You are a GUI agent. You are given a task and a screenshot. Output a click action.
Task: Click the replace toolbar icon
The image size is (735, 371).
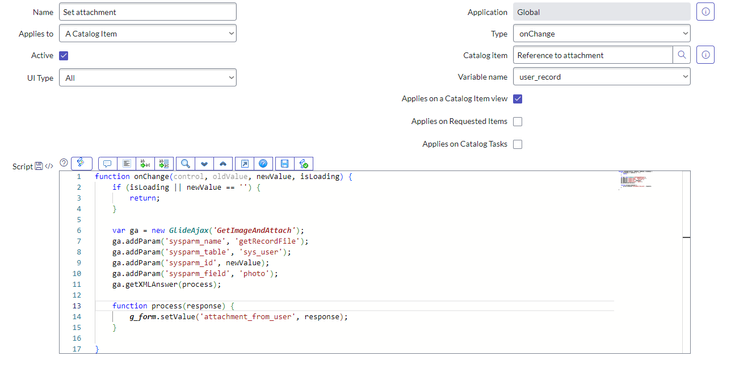145,163
